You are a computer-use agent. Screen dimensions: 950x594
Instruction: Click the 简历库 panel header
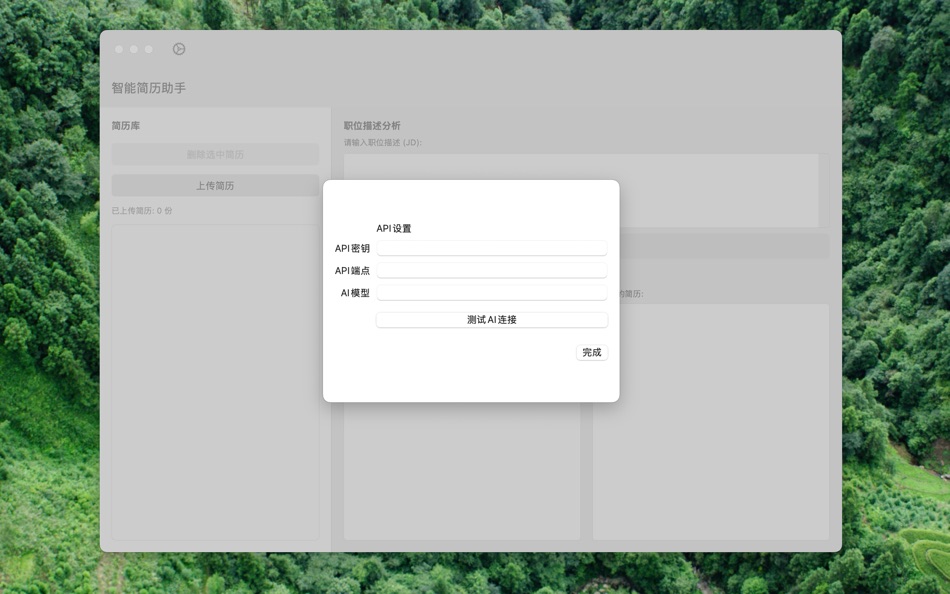pos(125,125)
